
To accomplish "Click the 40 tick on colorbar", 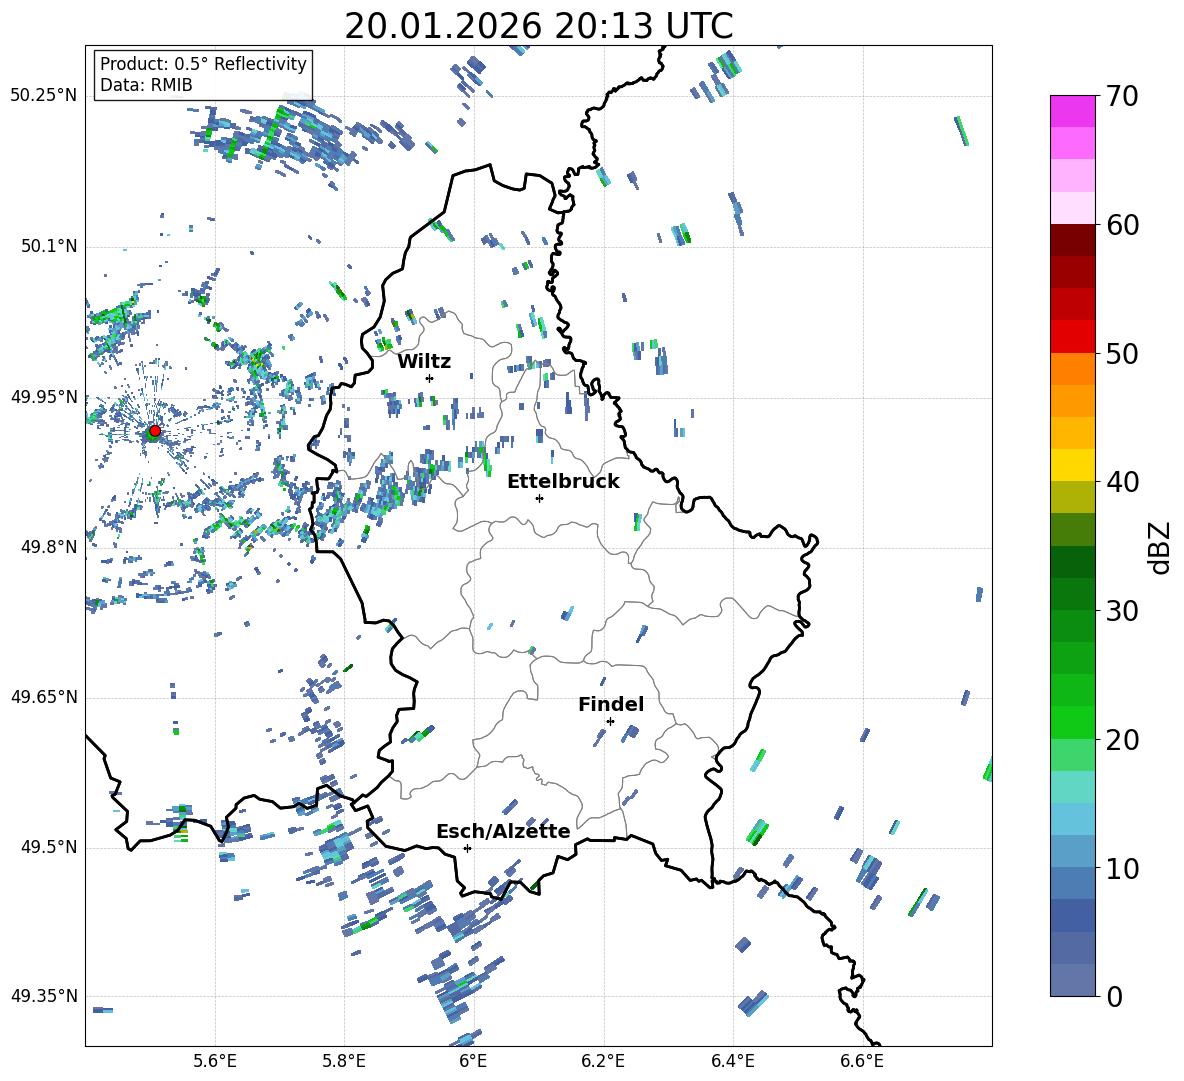I will coord(1121,482).
